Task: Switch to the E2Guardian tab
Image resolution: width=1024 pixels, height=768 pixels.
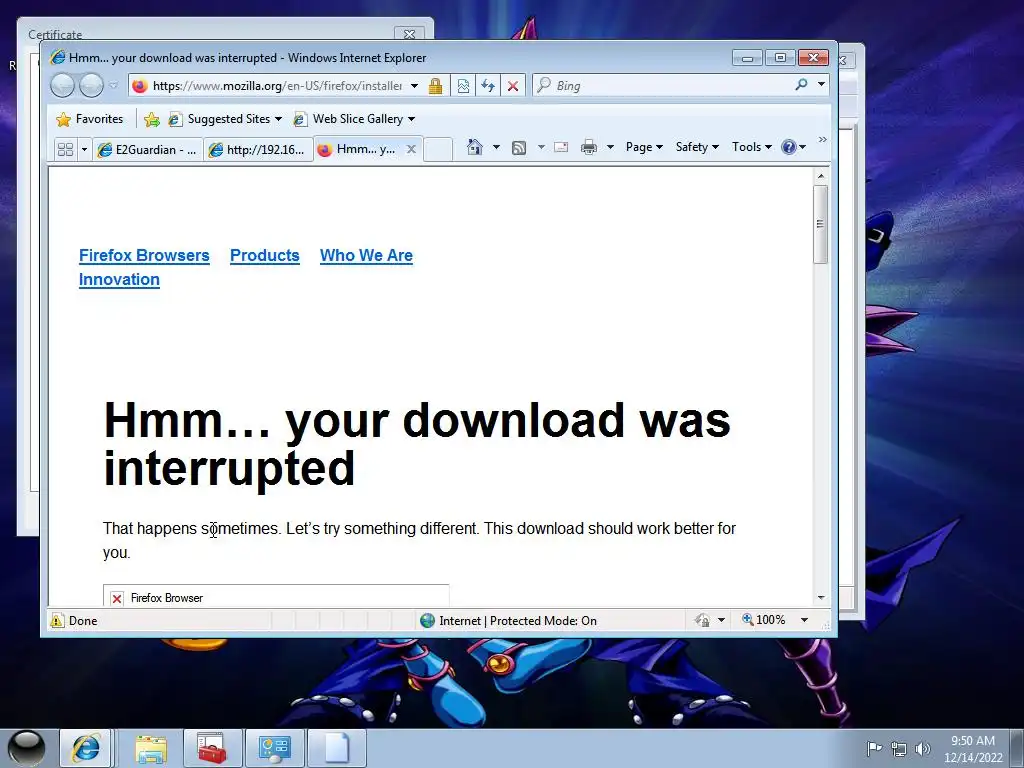Action: point(147,150)
